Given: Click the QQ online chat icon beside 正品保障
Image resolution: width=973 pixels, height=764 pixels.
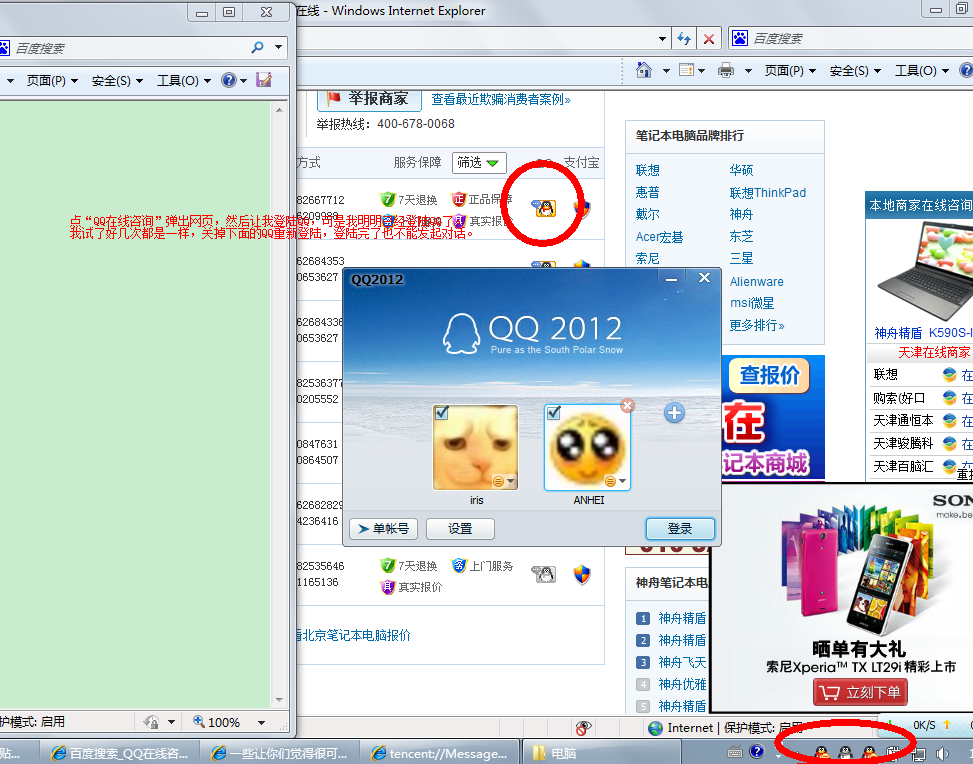Looking at the screenshot, I should [x=544, y=208].
